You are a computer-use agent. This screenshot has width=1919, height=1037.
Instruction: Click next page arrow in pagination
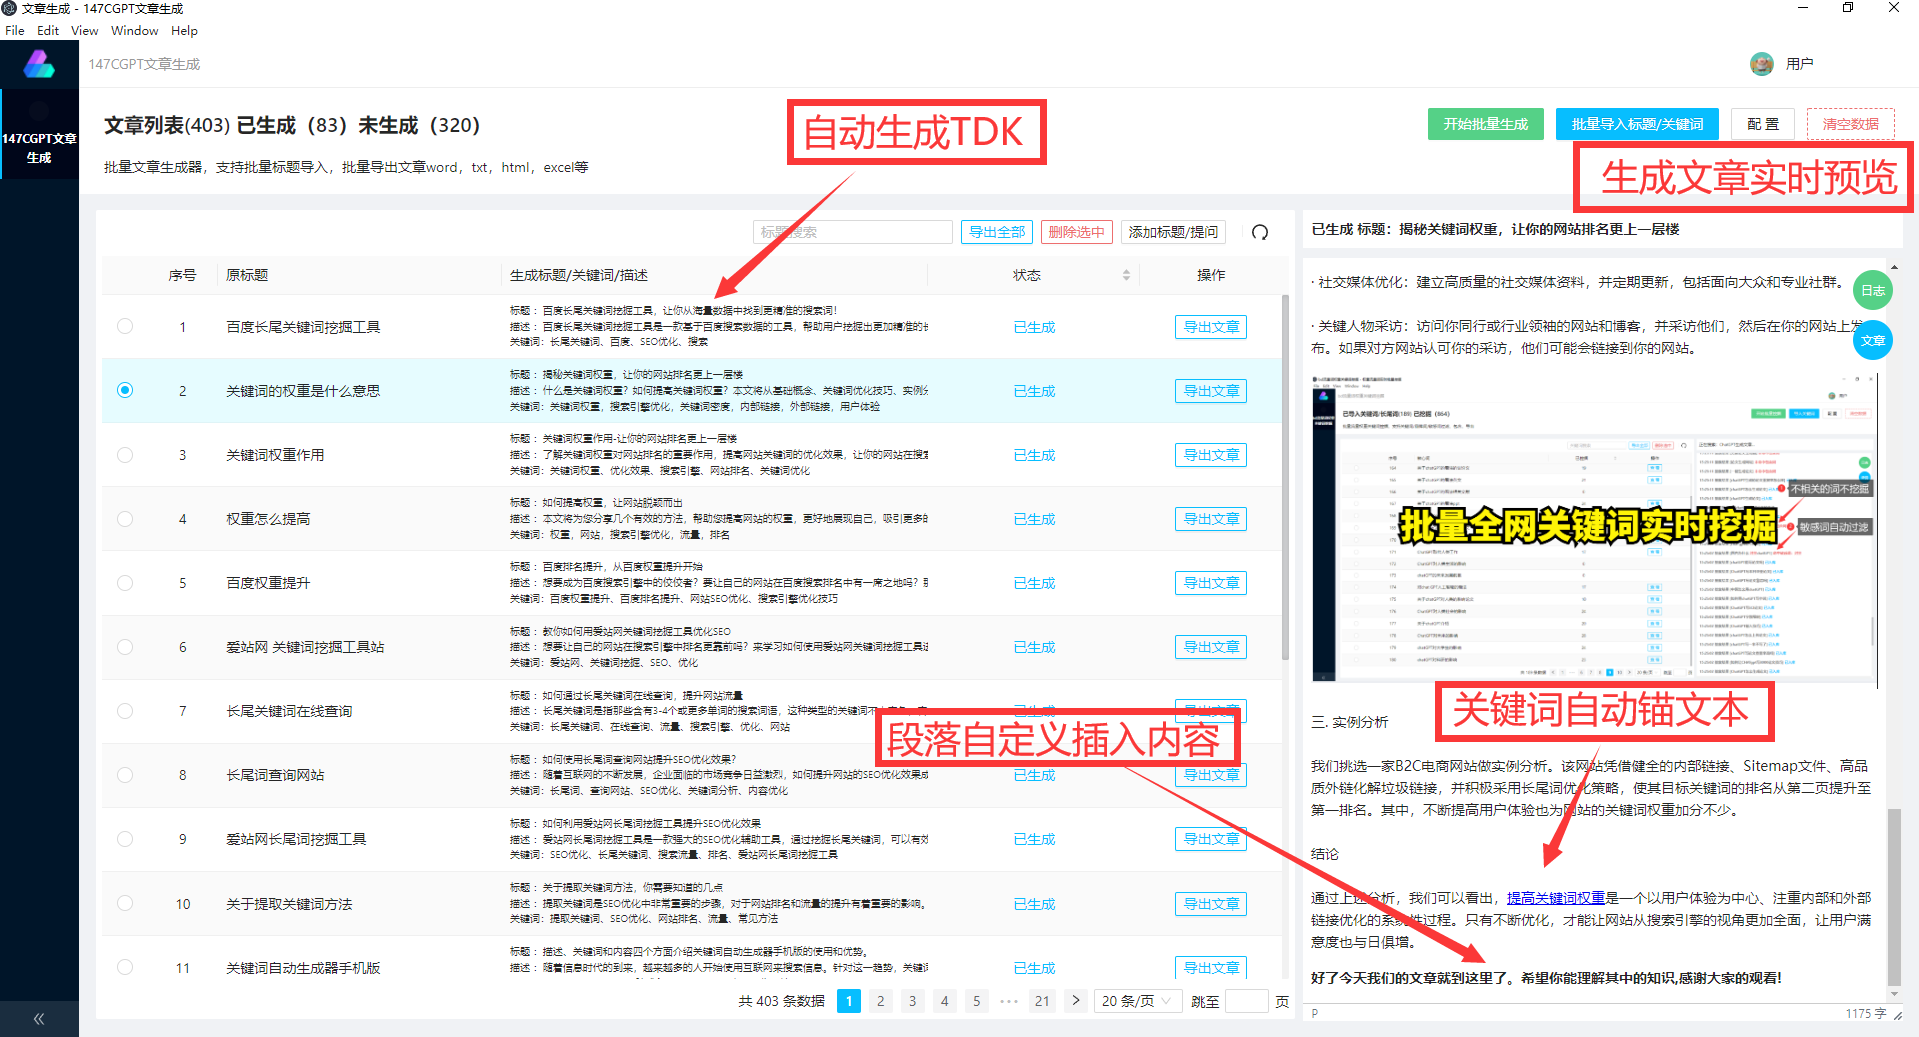1076,1000
